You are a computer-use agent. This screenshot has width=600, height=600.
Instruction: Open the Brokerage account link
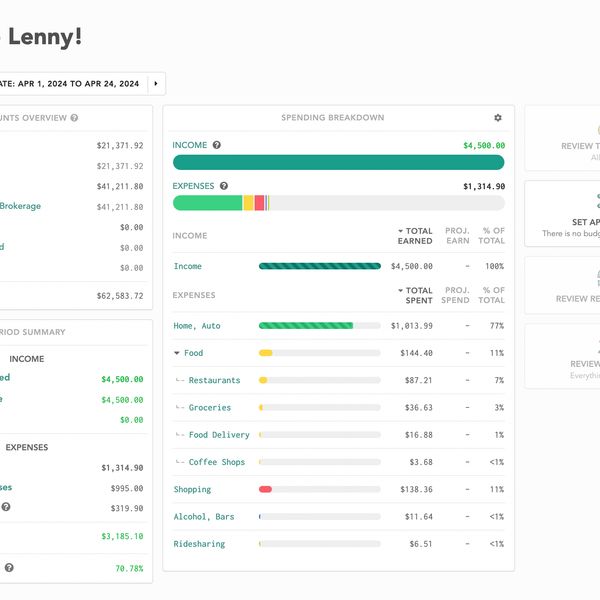(20, 207)
